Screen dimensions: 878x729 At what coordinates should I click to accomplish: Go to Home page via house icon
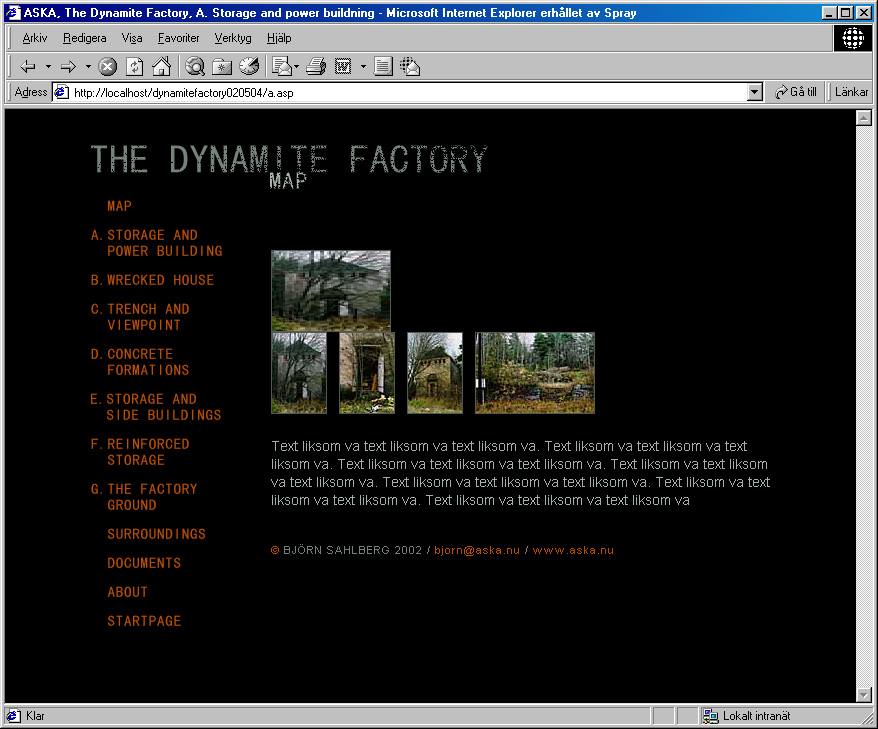(x=161, y=67)
